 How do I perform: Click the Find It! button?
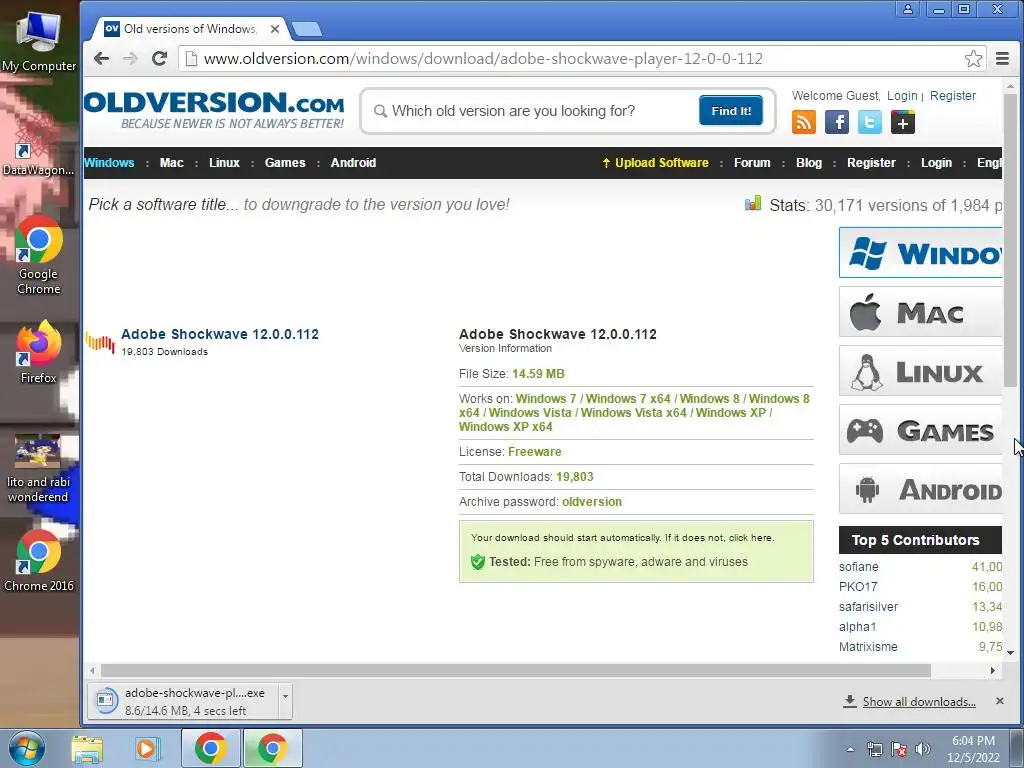(731, 110)
